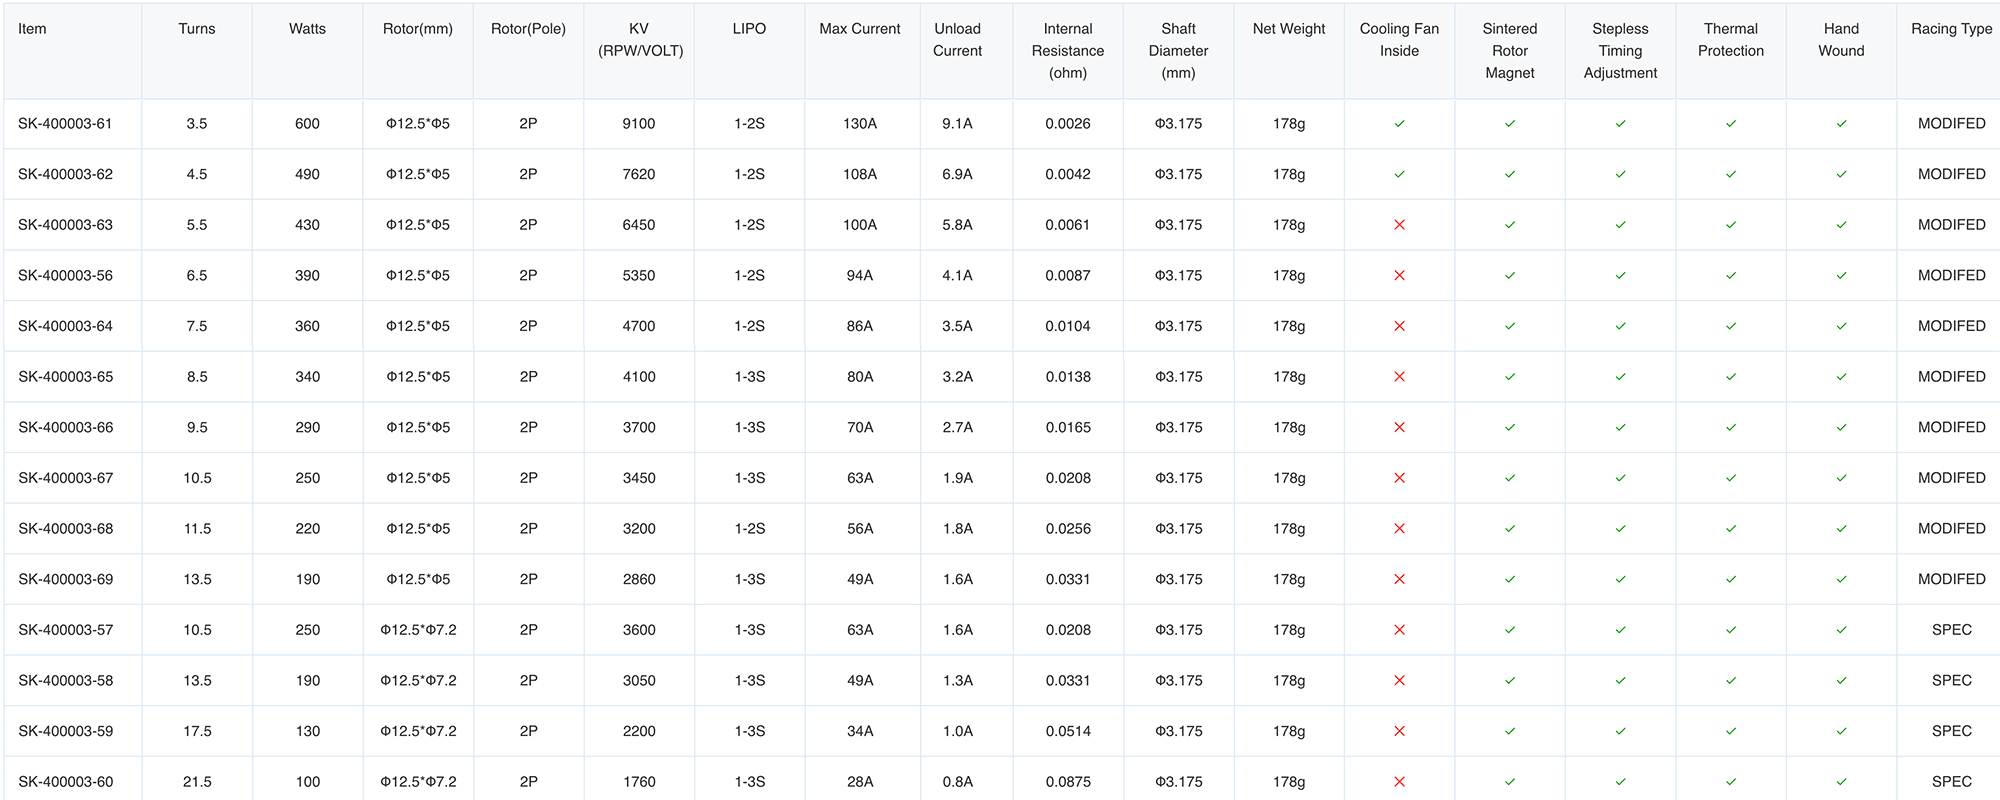Click Thermal Protection check for SK-400003-68

click(x=1731, y=529)
